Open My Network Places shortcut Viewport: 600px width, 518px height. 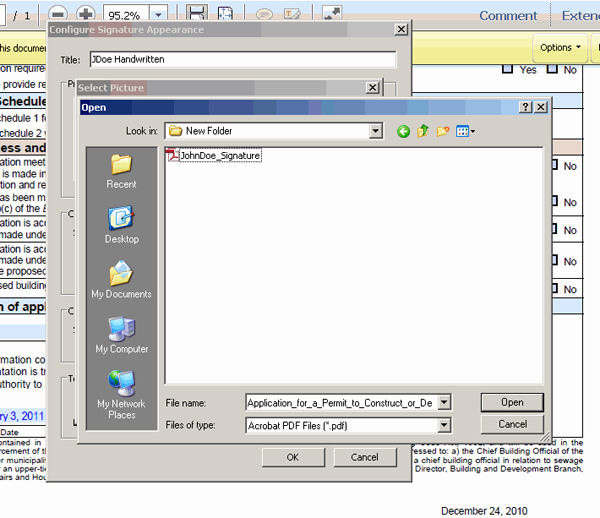tap(121, 394)
